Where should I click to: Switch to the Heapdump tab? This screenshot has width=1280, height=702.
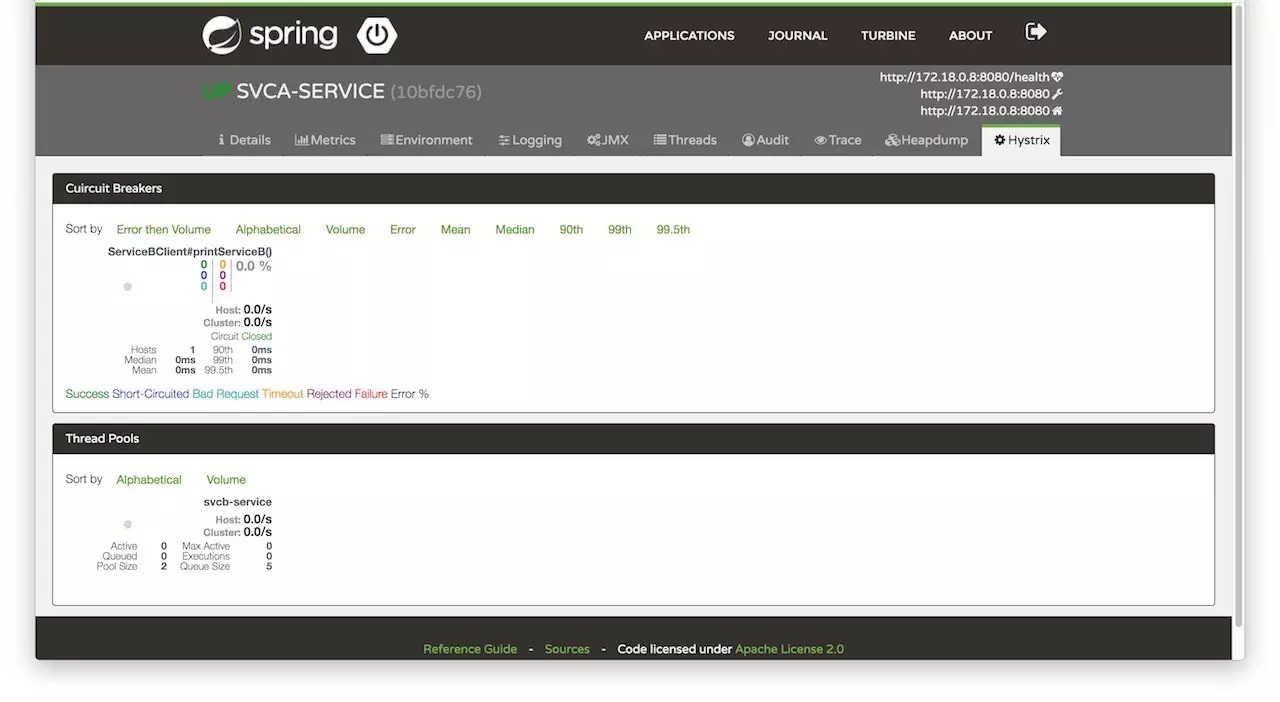tap(926, 140)
